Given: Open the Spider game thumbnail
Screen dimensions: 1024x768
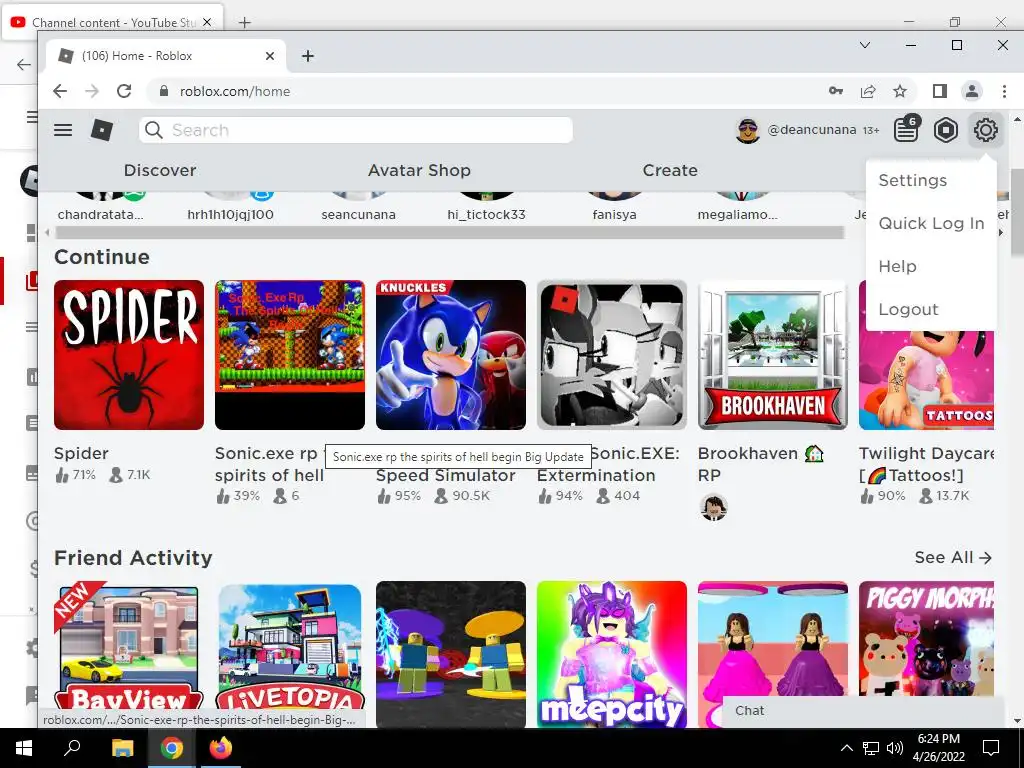Looking at the screenshot, I should [x=129, y=355].
